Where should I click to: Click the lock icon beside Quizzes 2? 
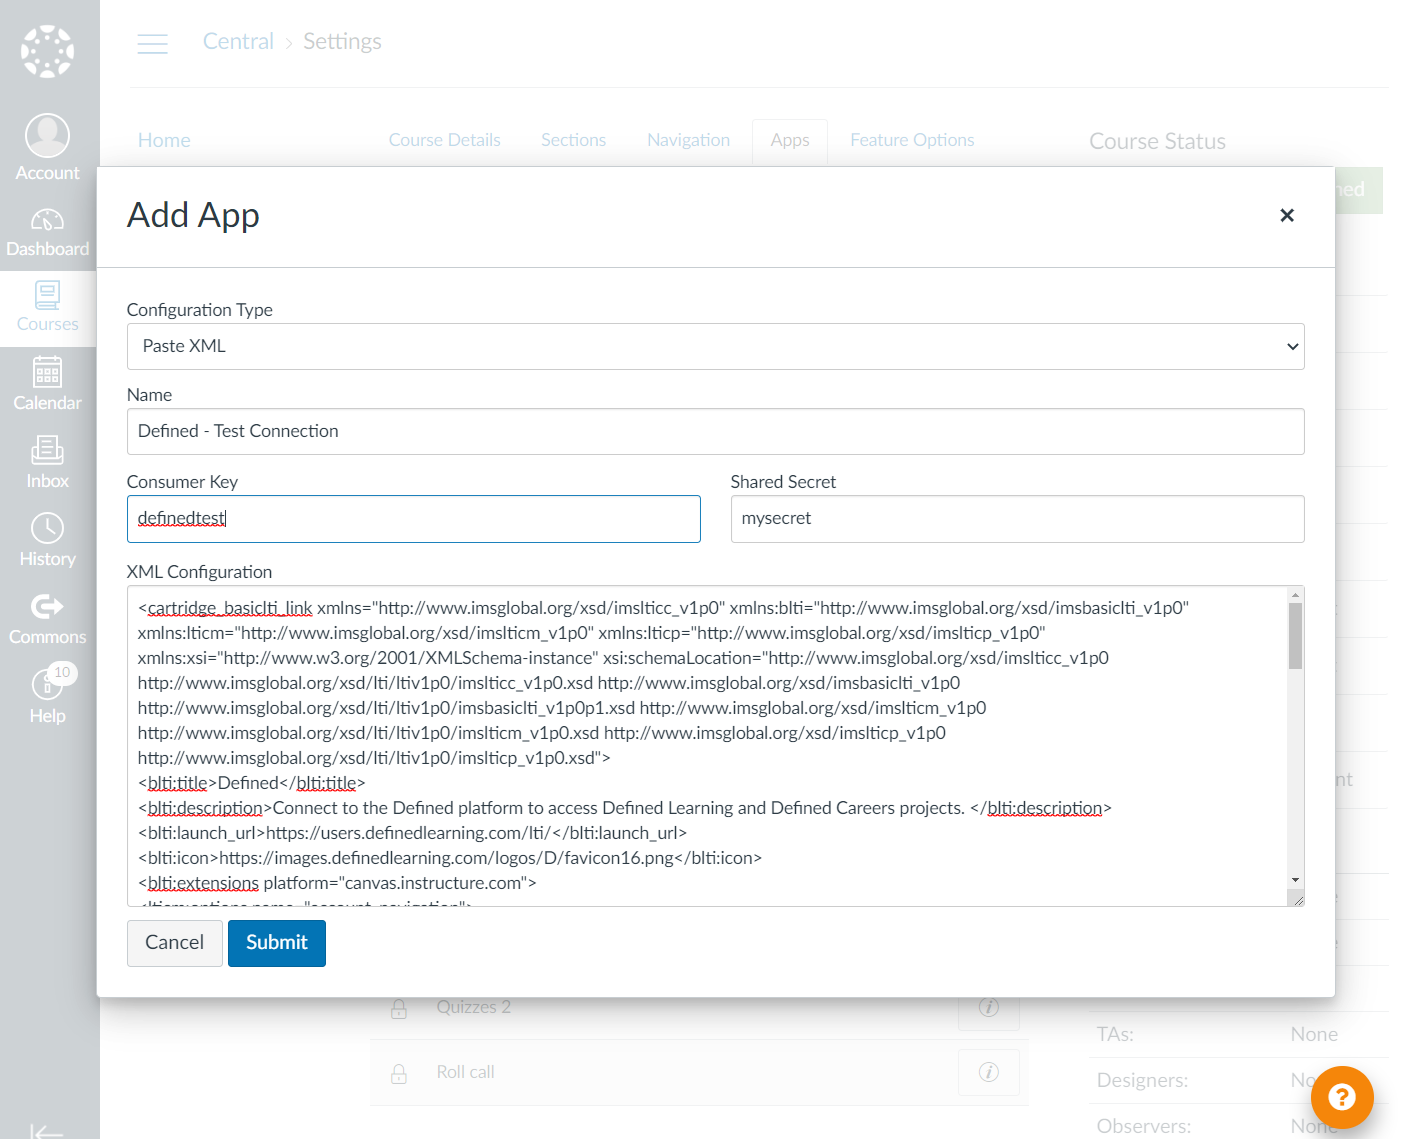[399, 1008]
